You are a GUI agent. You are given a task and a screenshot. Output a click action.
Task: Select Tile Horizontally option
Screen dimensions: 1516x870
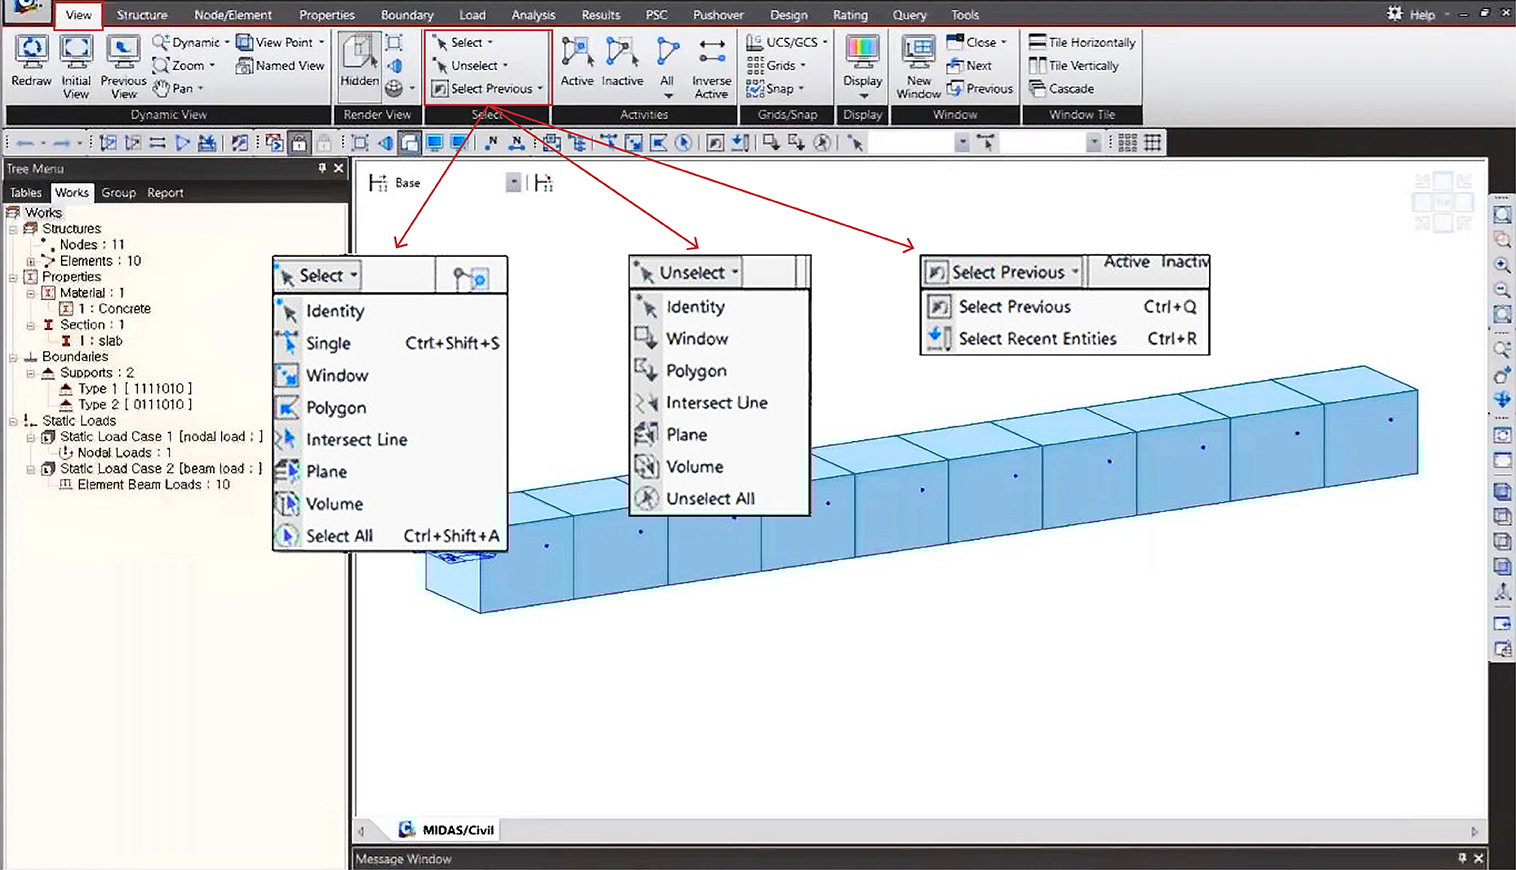tap(1091, 43)
